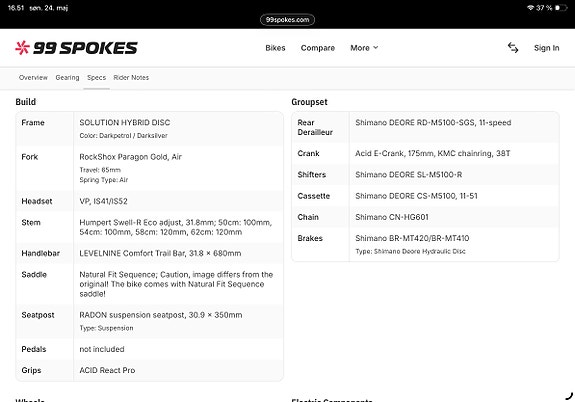Open the Bikes navigation link
Screen dimensions: 575x402
[275, 48]
